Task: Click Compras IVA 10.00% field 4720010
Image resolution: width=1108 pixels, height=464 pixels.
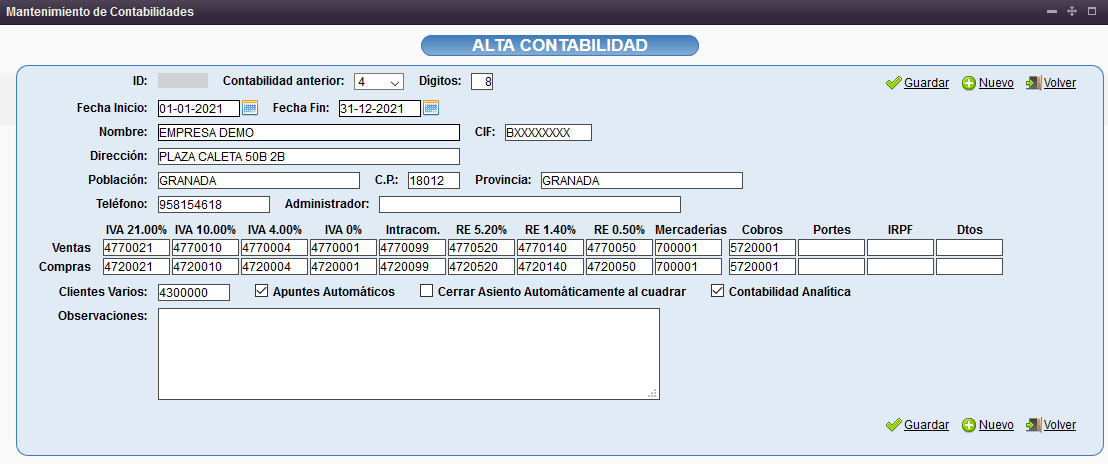Action: (x=206, y=267)
